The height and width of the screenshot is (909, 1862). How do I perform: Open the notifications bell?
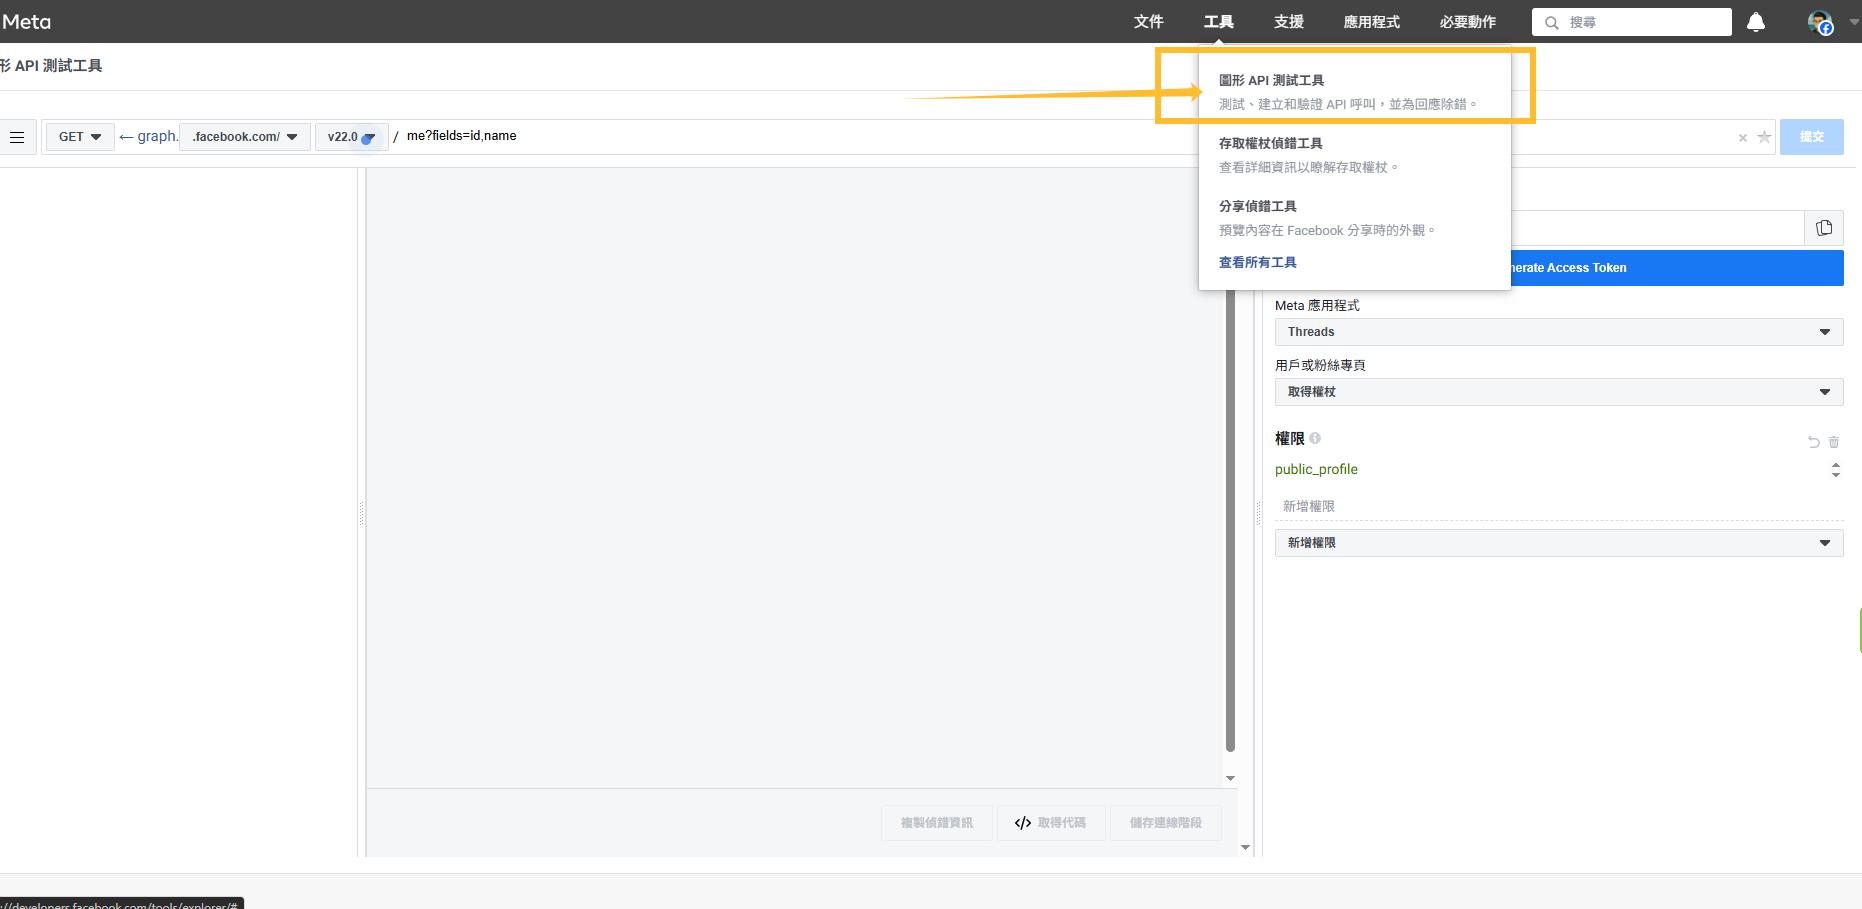tap(1756, 22)
